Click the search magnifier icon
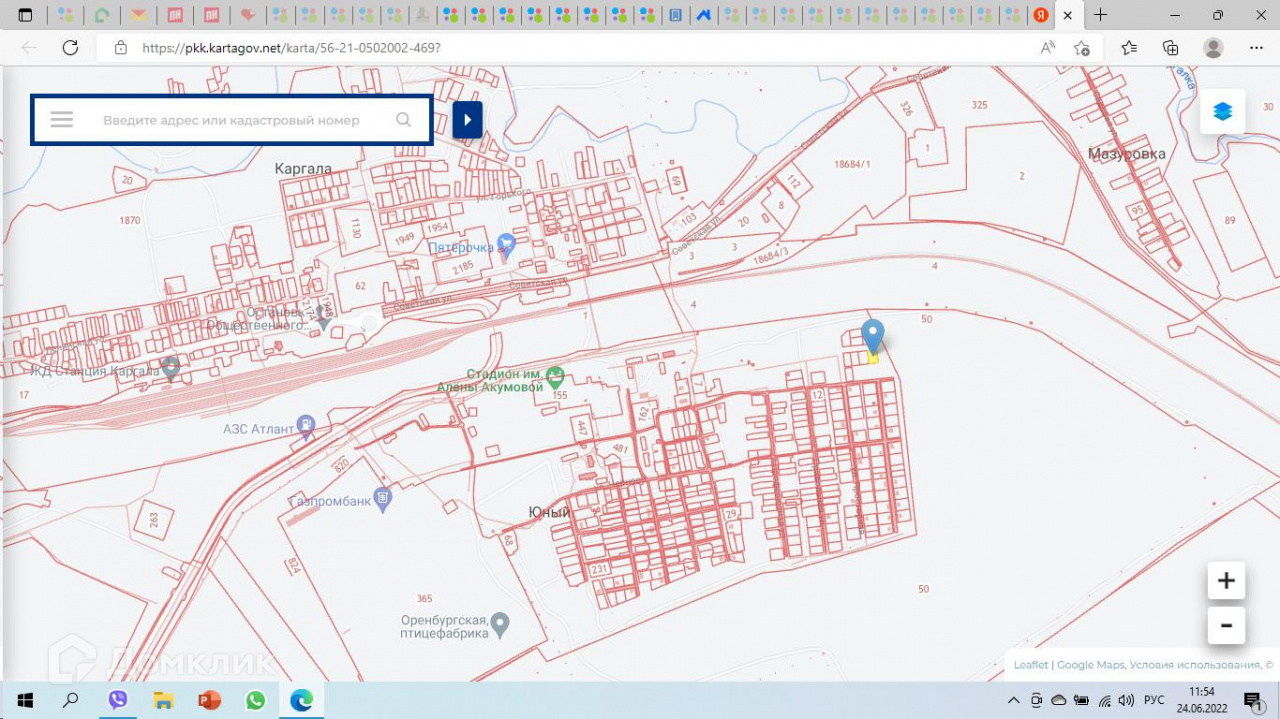This screenshot has width=1280, height=719. [x=403, y=120]
